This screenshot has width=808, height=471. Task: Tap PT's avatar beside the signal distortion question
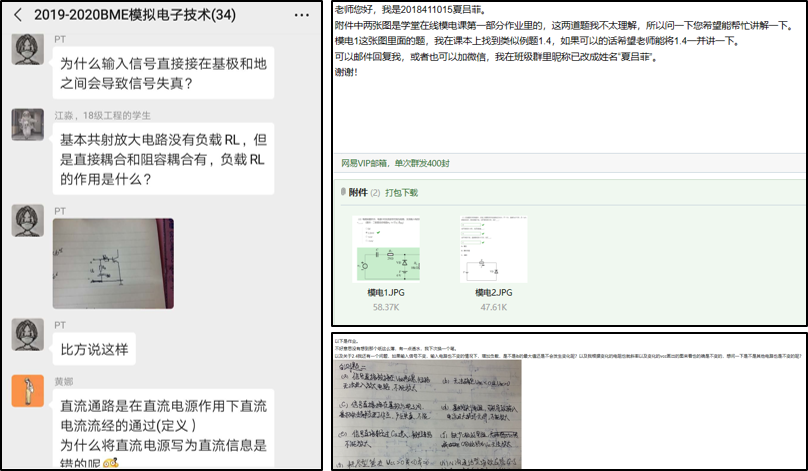(26, 48)
